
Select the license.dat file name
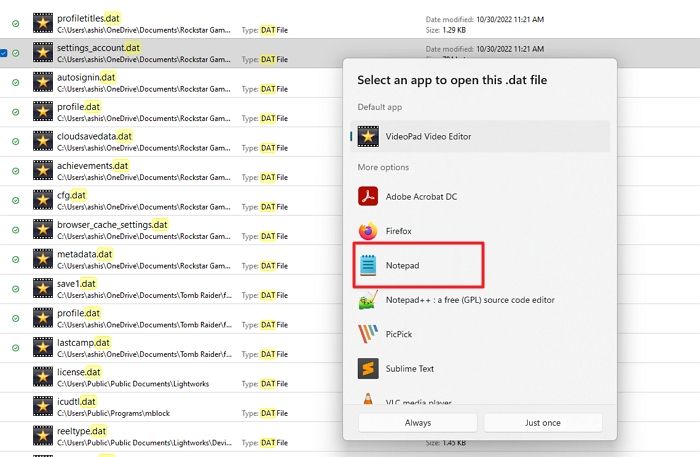click(x=79, y=372)
